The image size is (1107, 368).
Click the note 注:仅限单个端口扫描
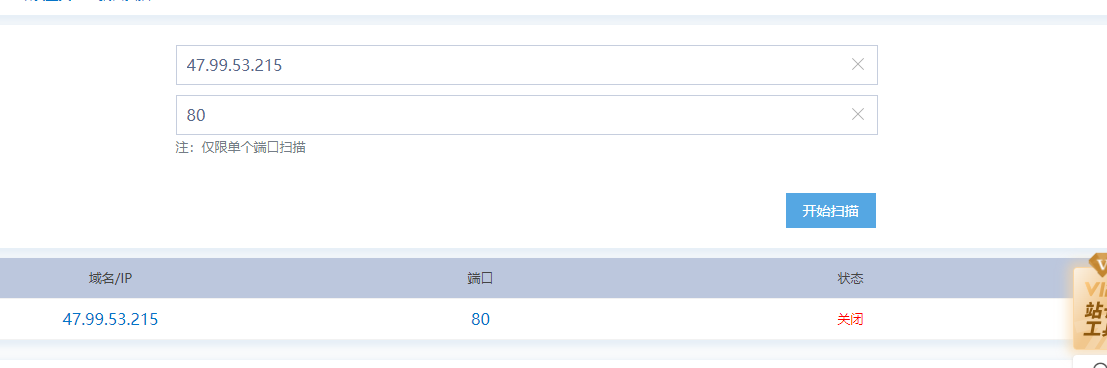click(241, 148)
